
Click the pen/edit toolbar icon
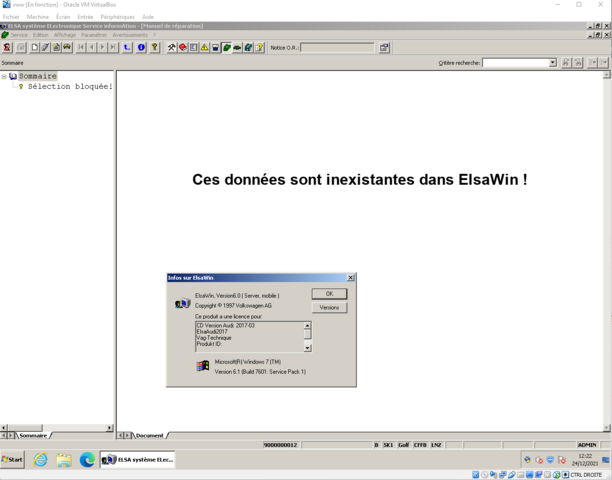pyautogui.click(x=45, y=48)
